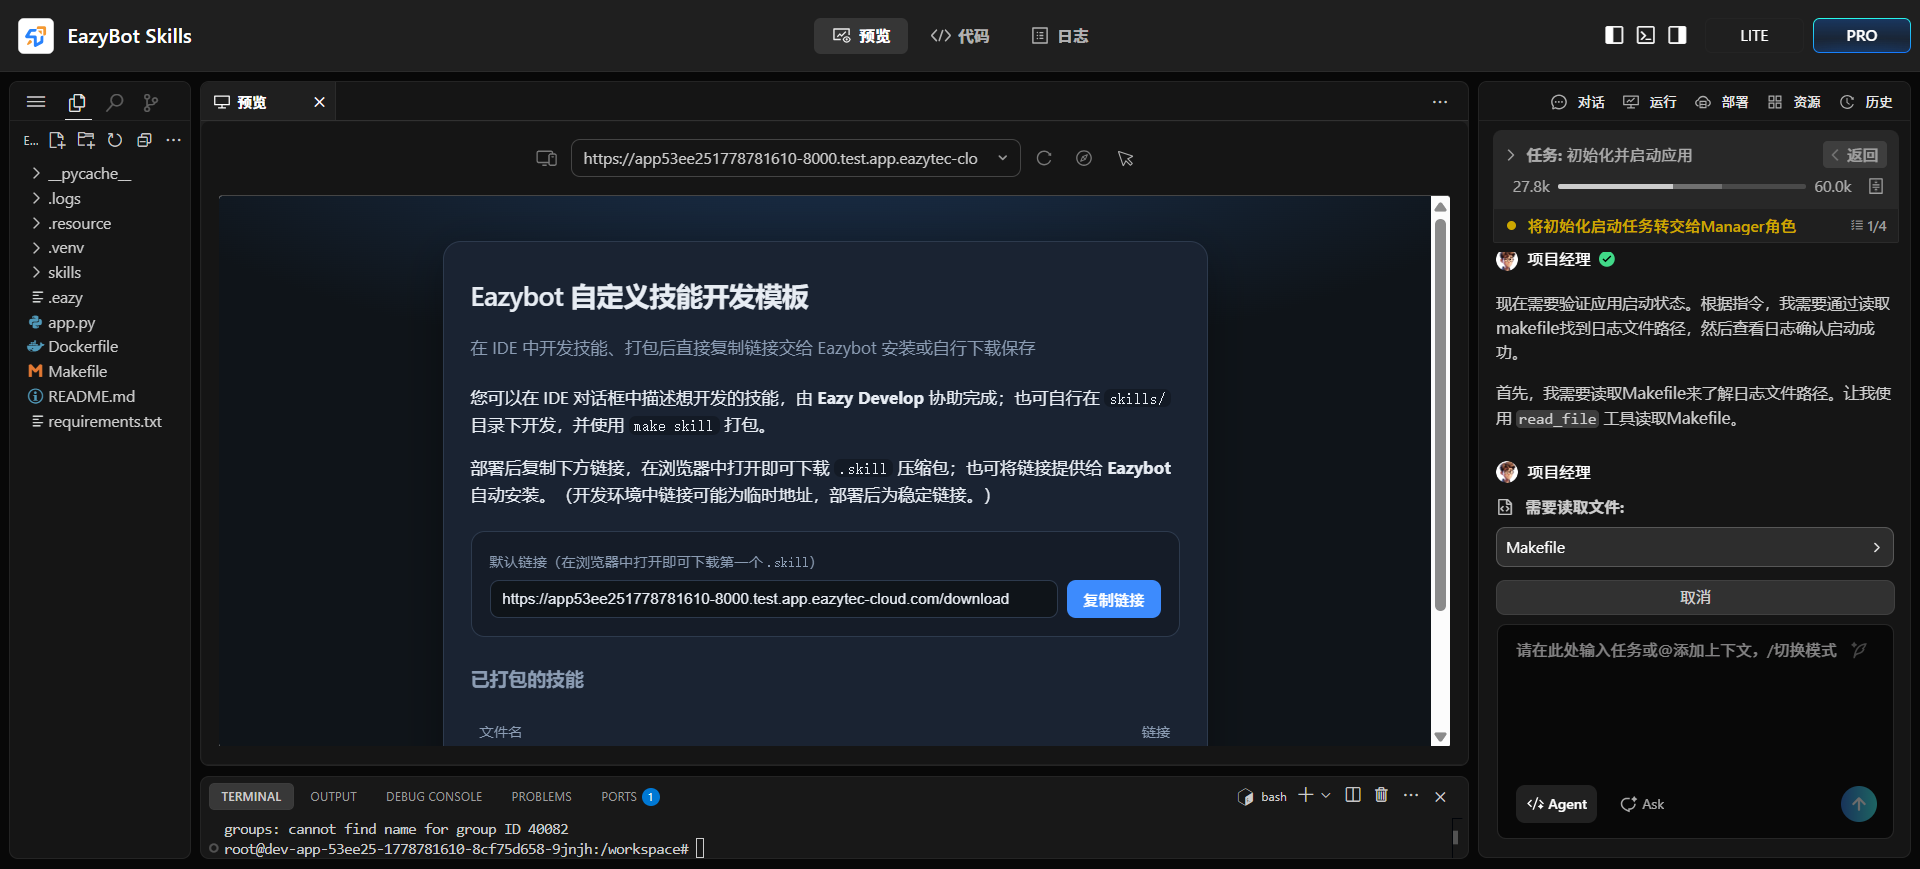Open the new terminal launch-profile dropdown
The height and width of the screenshot is (869, 1920).
tap(1326, 796)
